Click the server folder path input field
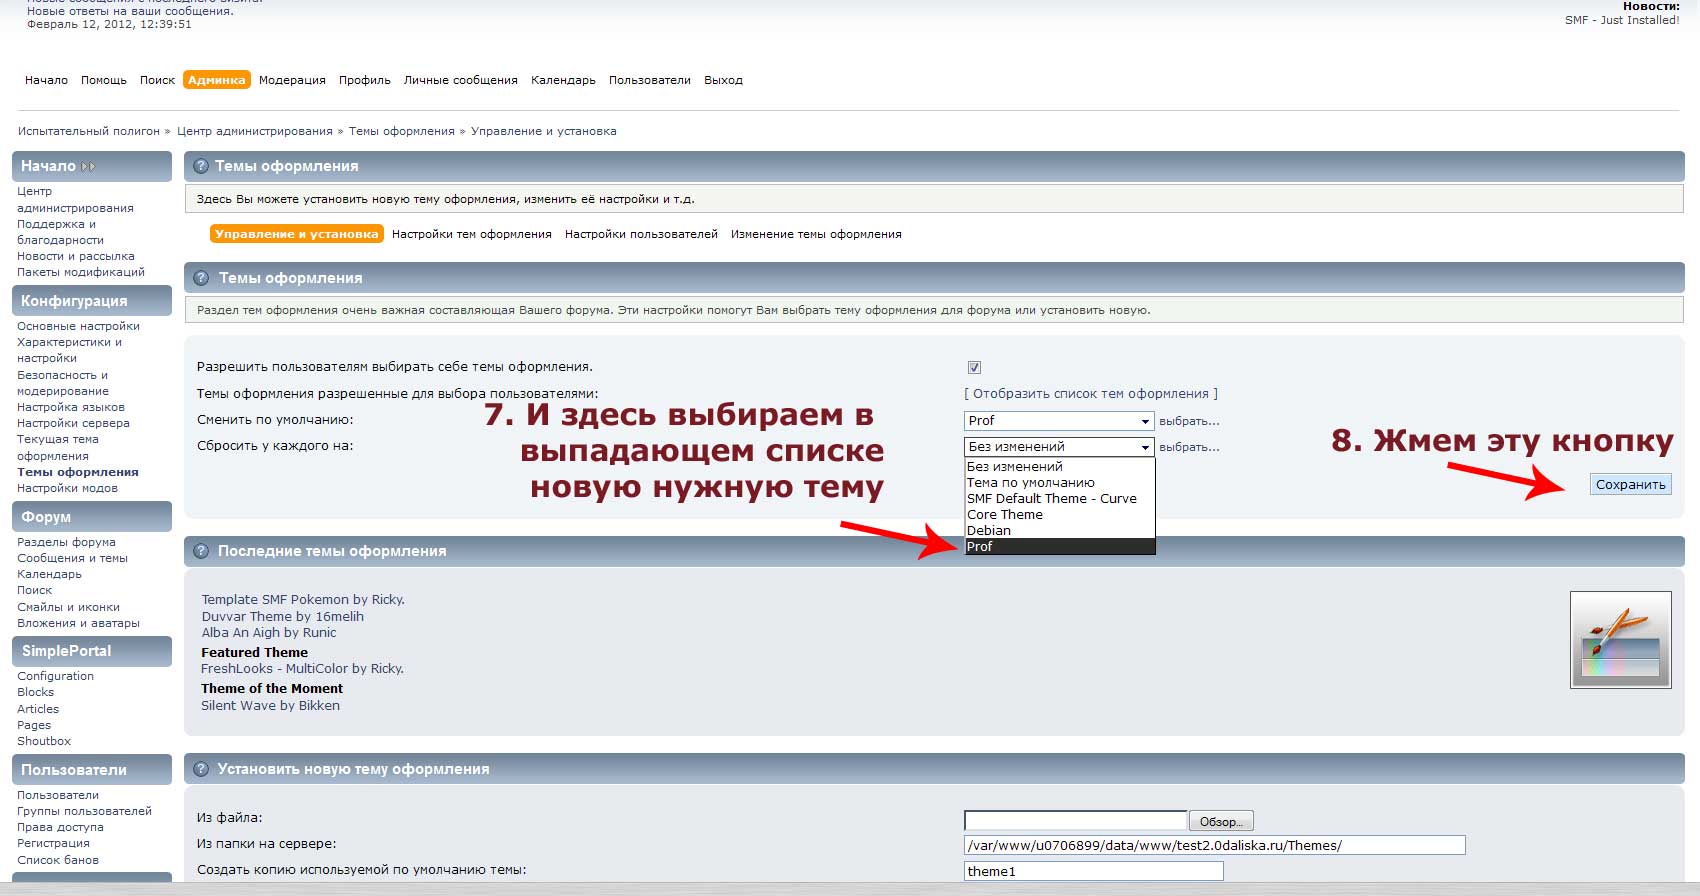 [1215, 846]
